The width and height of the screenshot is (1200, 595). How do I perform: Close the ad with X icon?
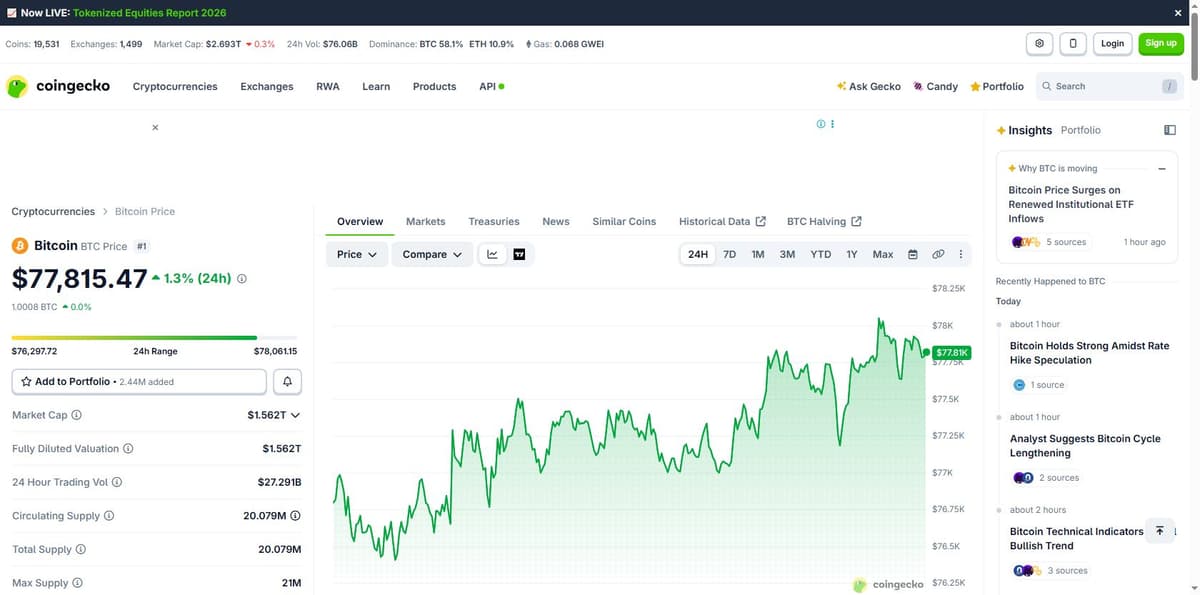tap(155, 127)
